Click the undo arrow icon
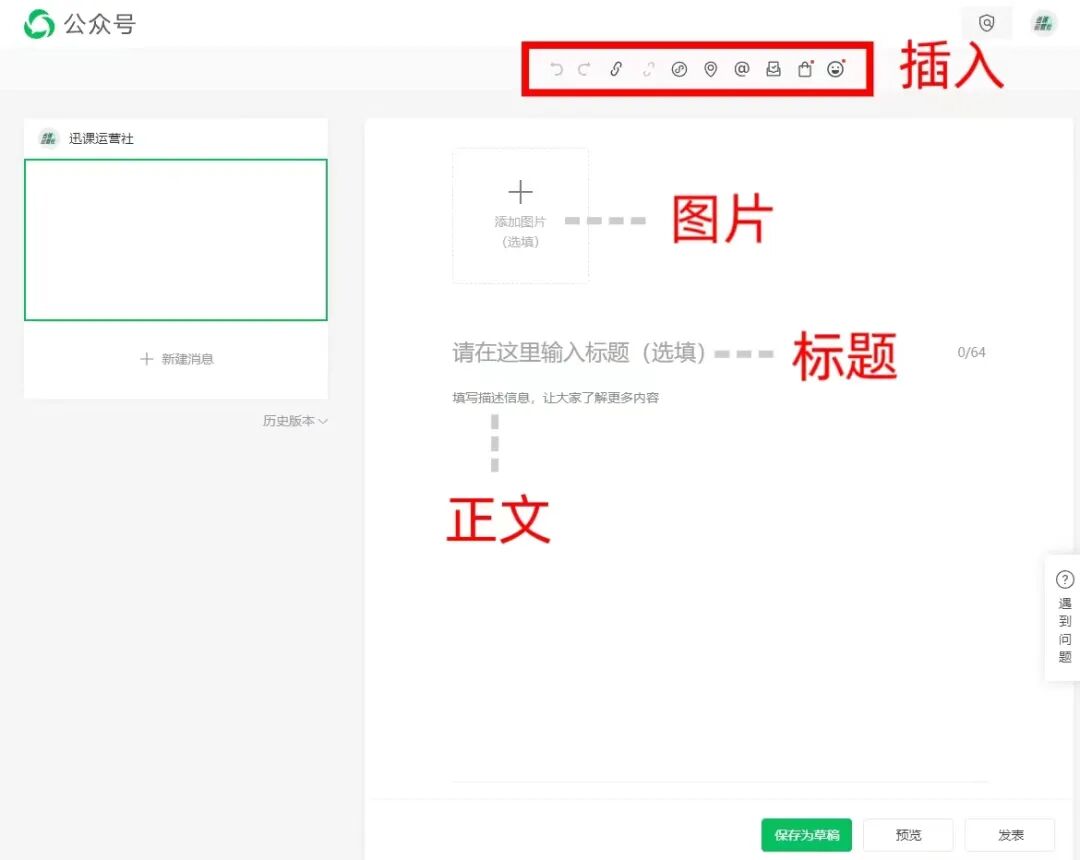The height and width of the screenshot is (860, 1080). [x=558, y=69]
